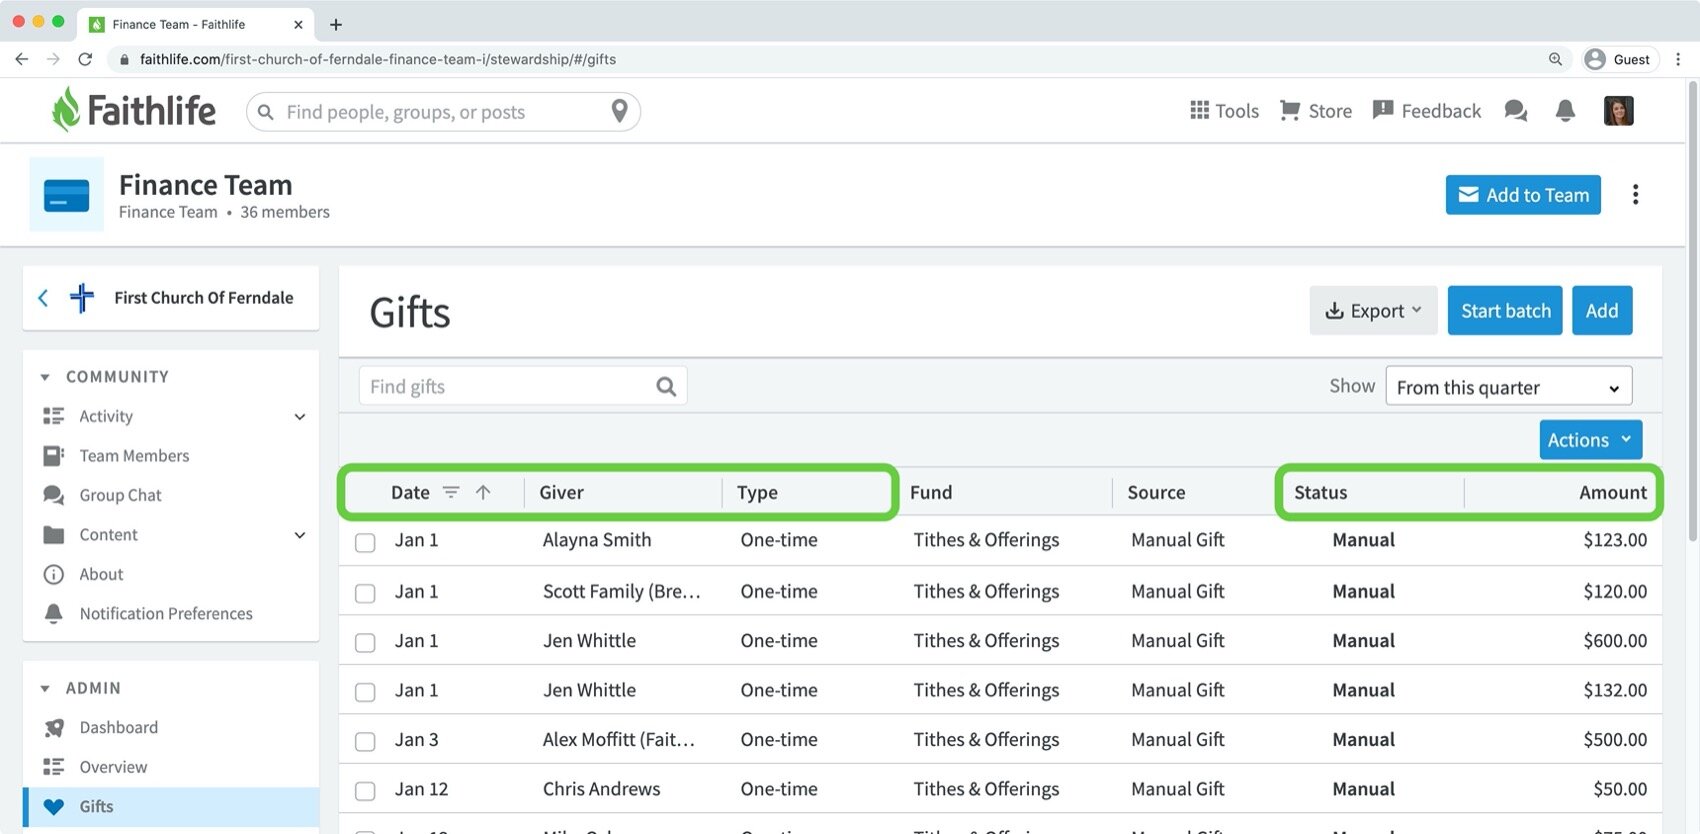Sort by the Amount column
The height and width of the screenshot is (834, 1700).
coord(1612,492)
